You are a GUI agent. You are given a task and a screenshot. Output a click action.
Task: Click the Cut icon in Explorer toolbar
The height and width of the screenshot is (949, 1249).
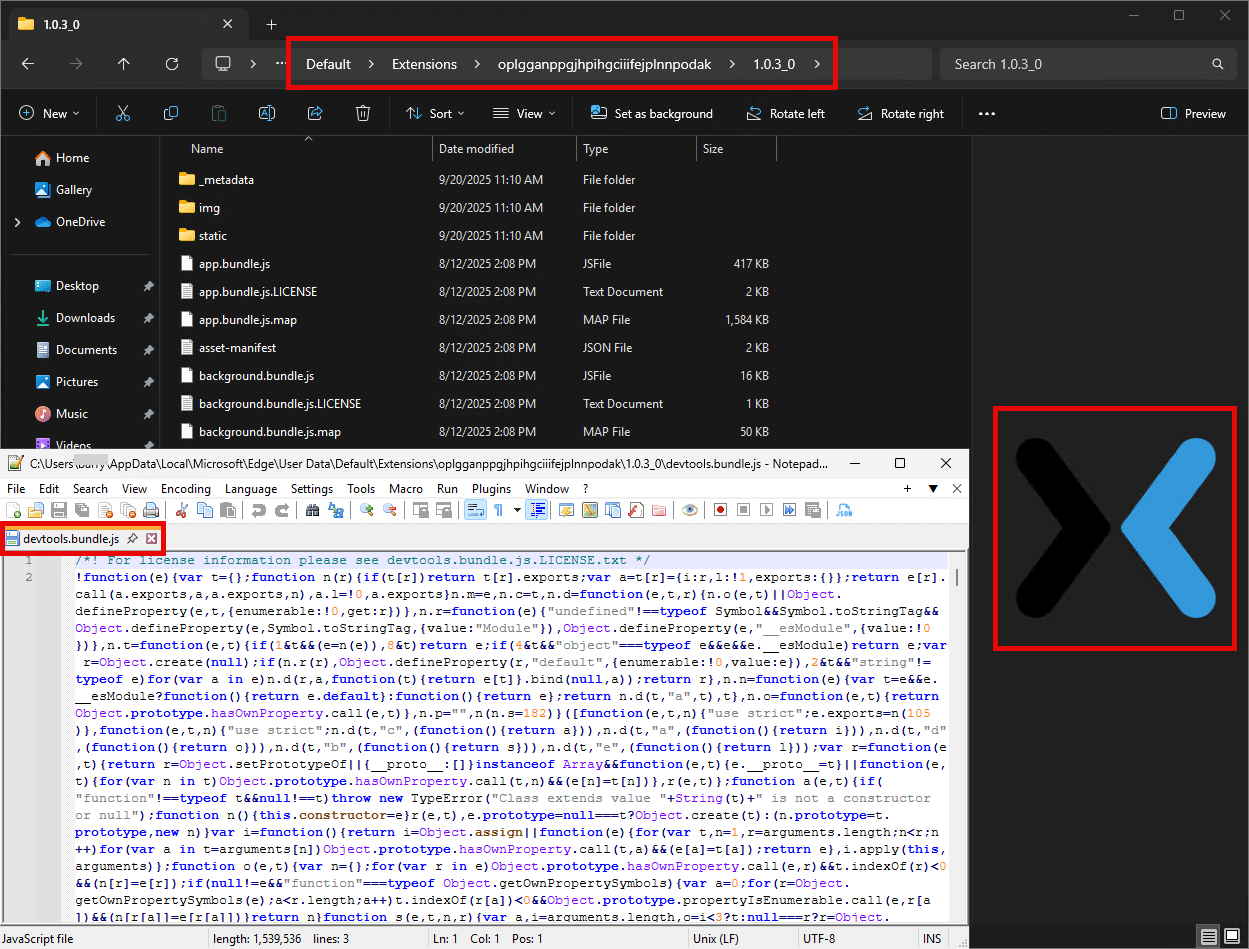pyautogui.click(x=123, y=113)
